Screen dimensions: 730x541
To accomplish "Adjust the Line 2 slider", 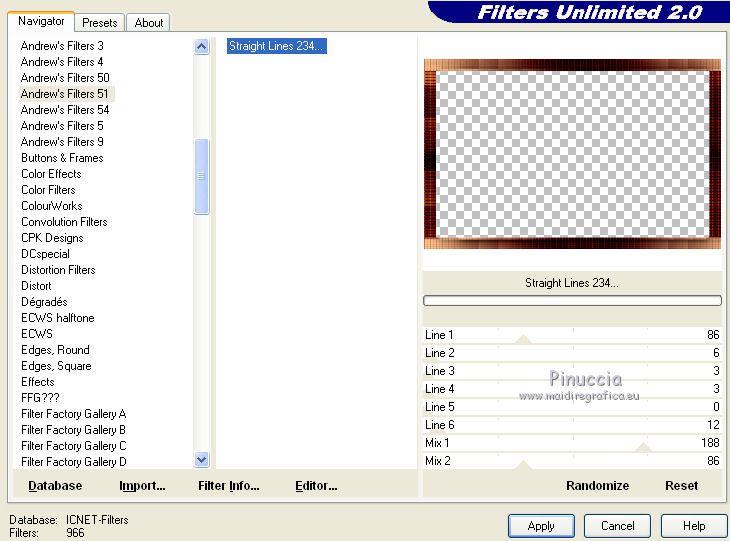I will click(x=572, y=353).
